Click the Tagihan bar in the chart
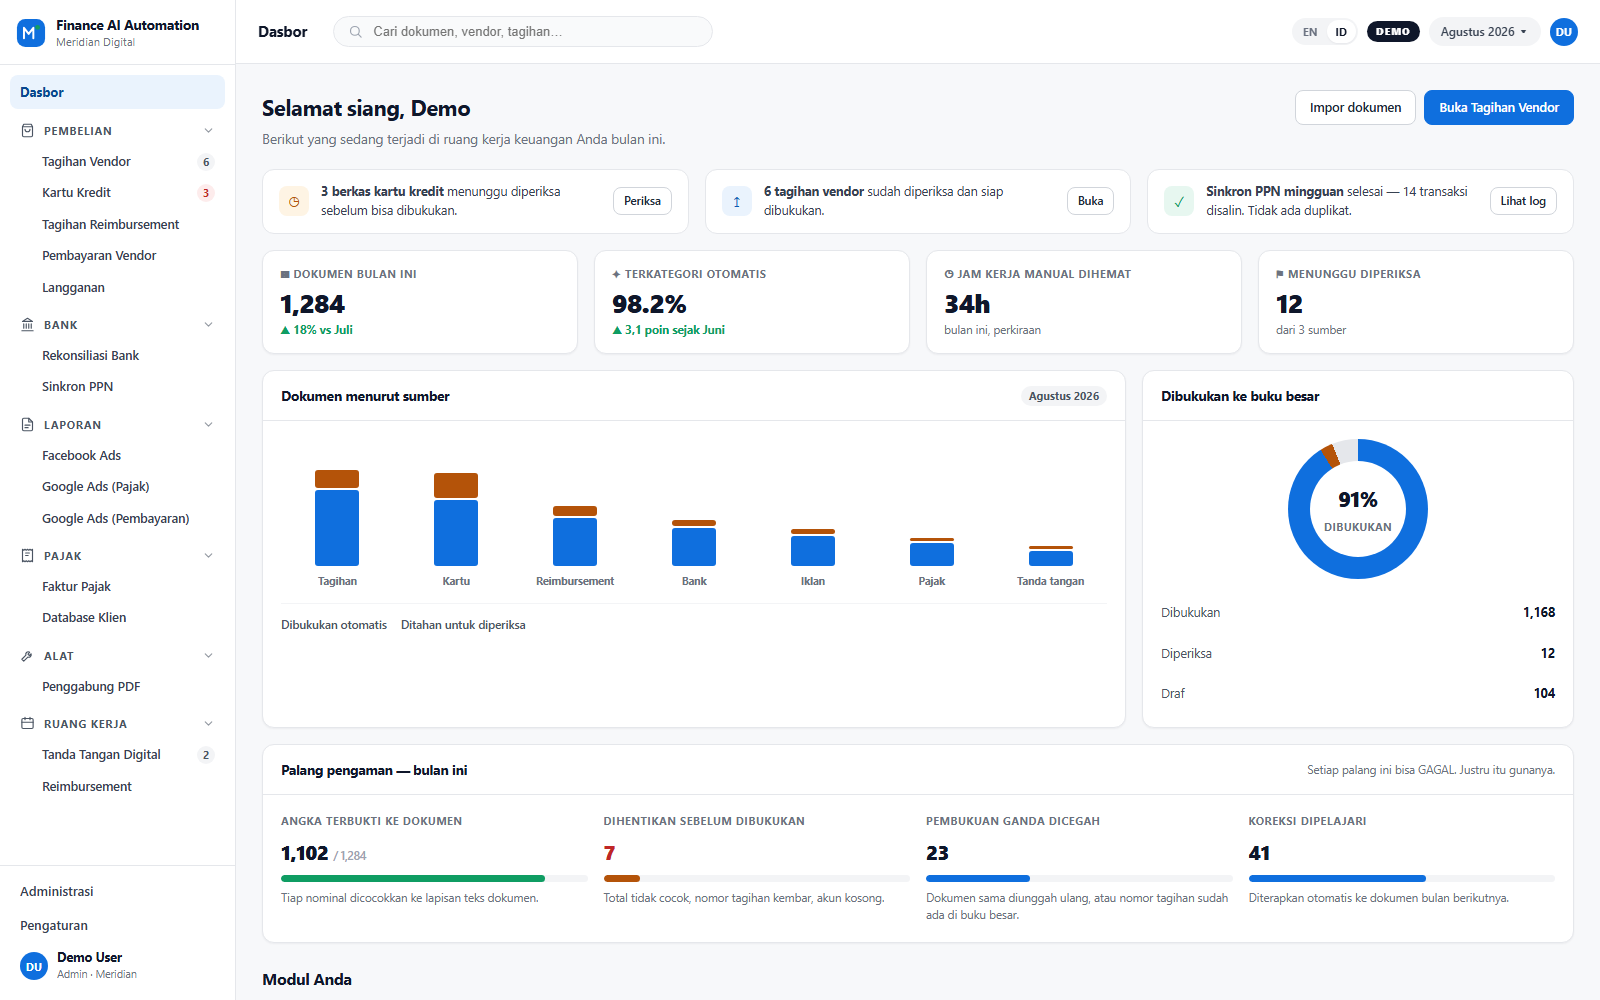 tap(337, 518)
